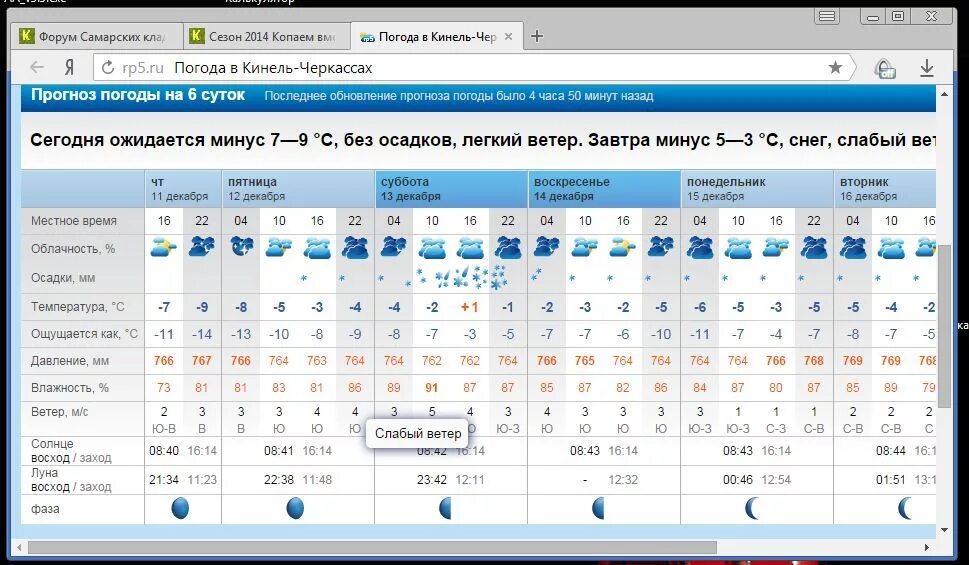This screenshot has width=969, height=565.
Task: Reload the page with the refresh icon
Action: click(x=108, y=67)
